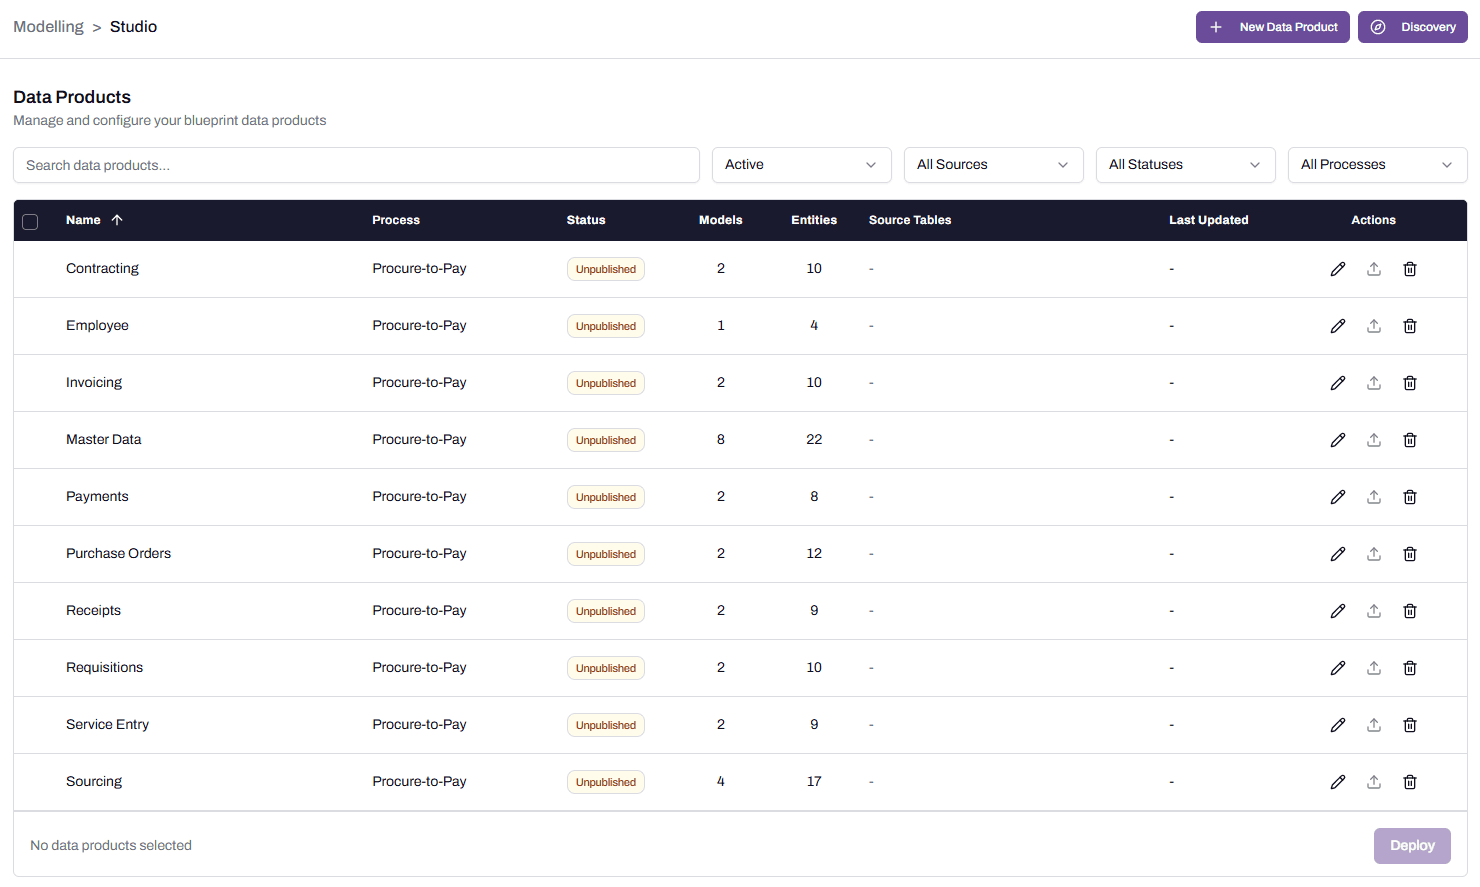Click upload icon in Employee row
Screen dimensions: 1480x887
(1374, 326)
